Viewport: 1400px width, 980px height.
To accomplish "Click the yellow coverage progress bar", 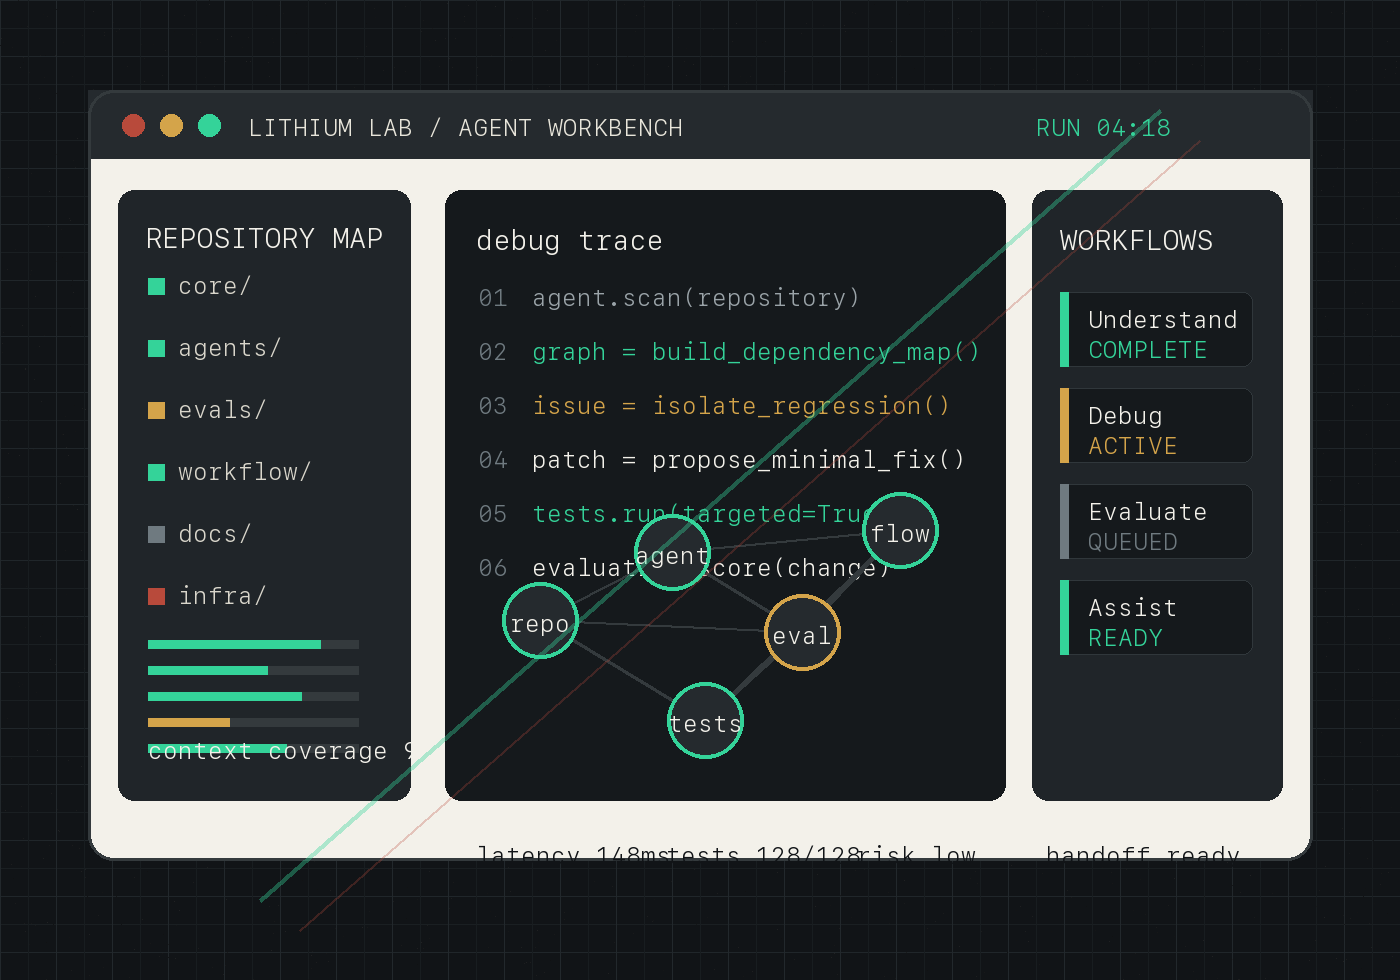I will coord(253,722).
